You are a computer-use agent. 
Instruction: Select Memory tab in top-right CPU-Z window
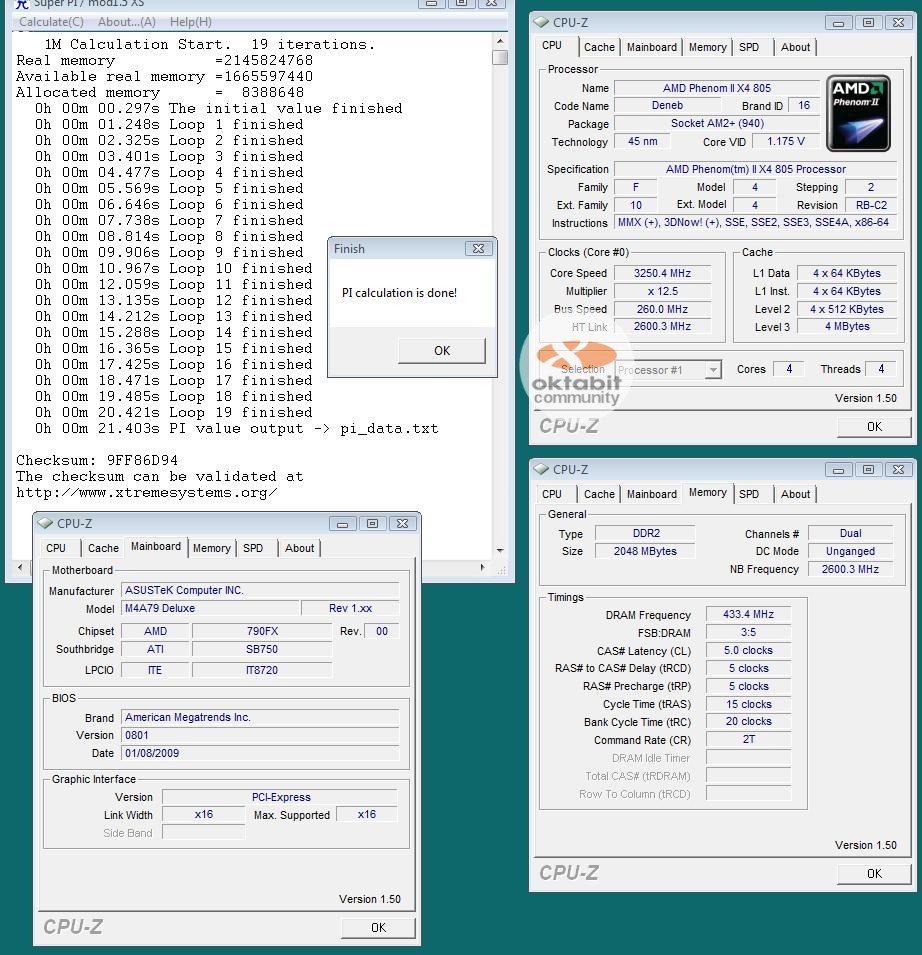click(708, 47)
